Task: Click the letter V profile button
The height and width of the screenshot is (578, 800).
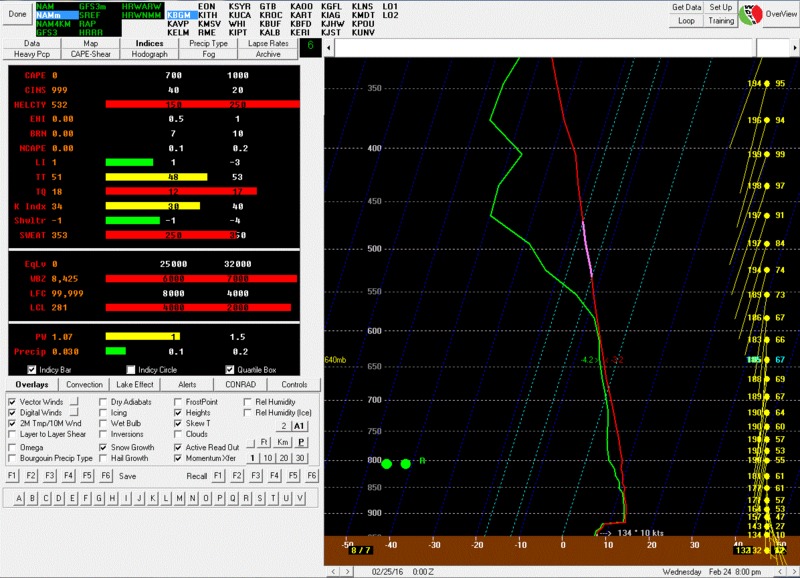Action: tap(300, 498)
